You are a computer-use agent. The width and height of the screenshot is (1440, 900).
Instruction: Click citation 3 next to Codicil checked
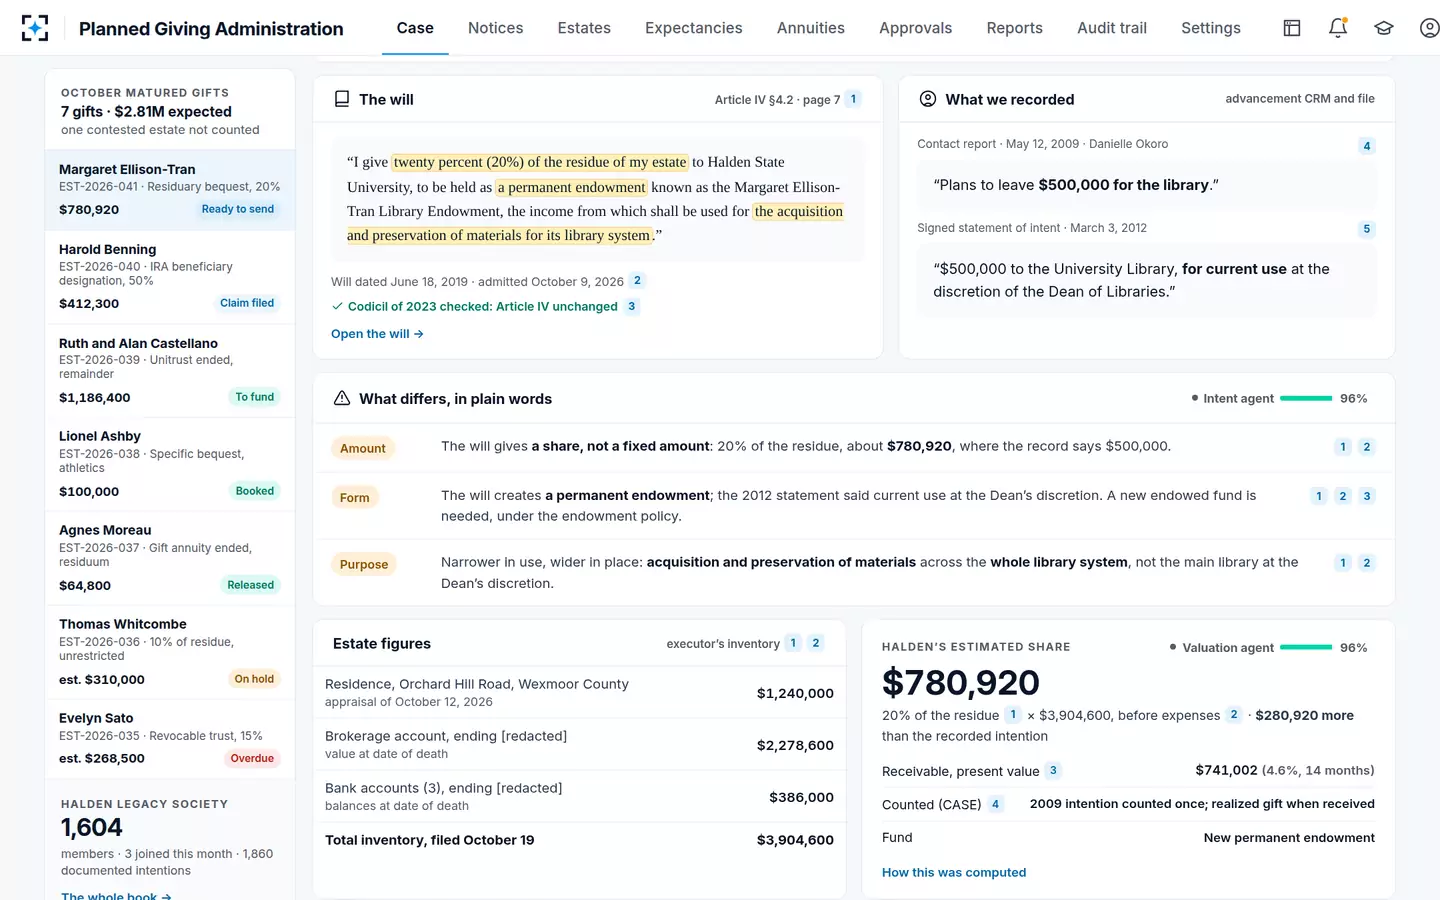(632, 307)
